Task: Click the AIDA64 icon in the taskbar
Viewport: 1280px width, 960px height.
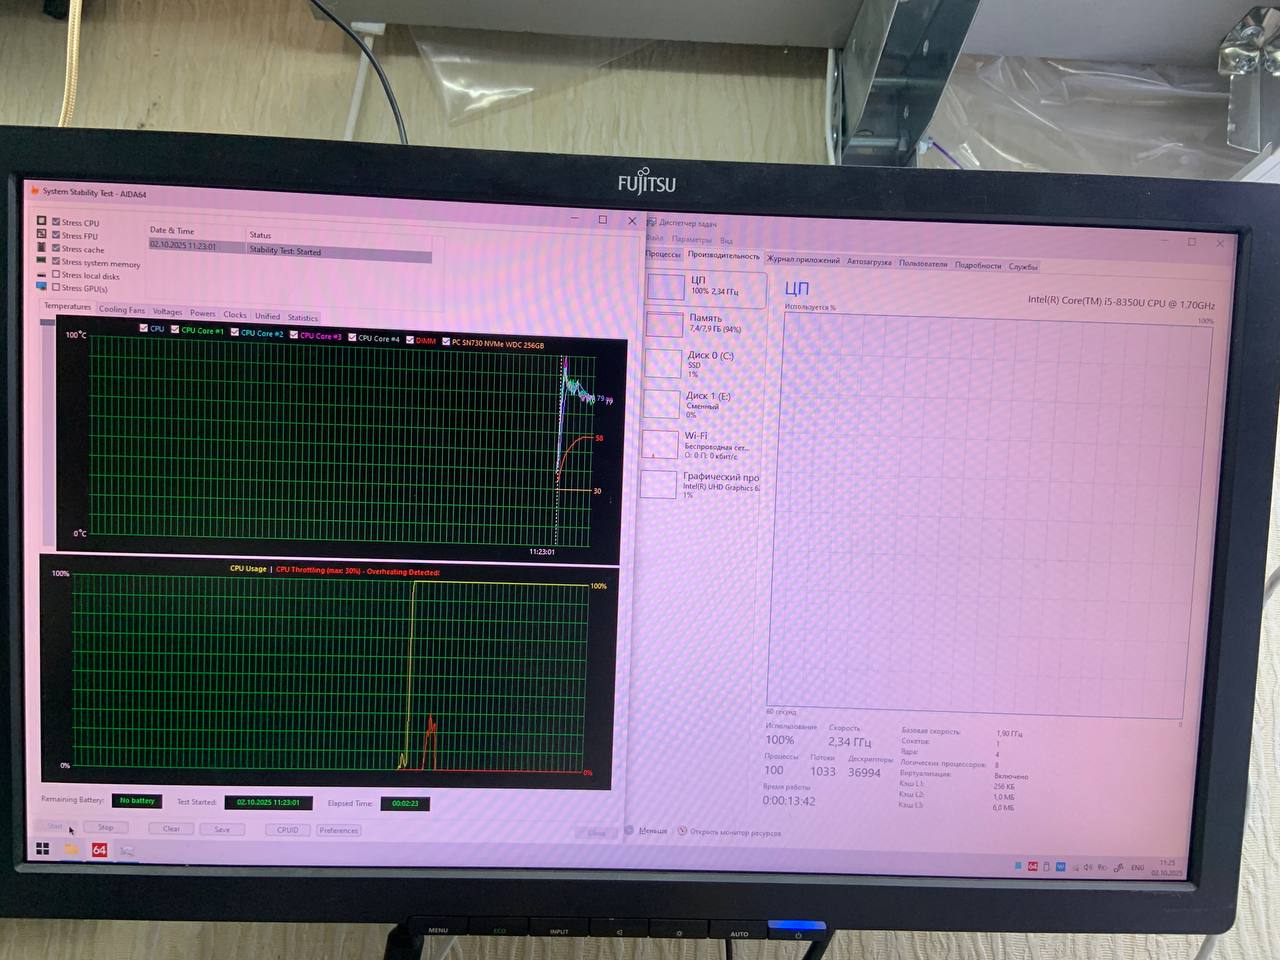Action: pyautogui.click(x=99, y=850)
